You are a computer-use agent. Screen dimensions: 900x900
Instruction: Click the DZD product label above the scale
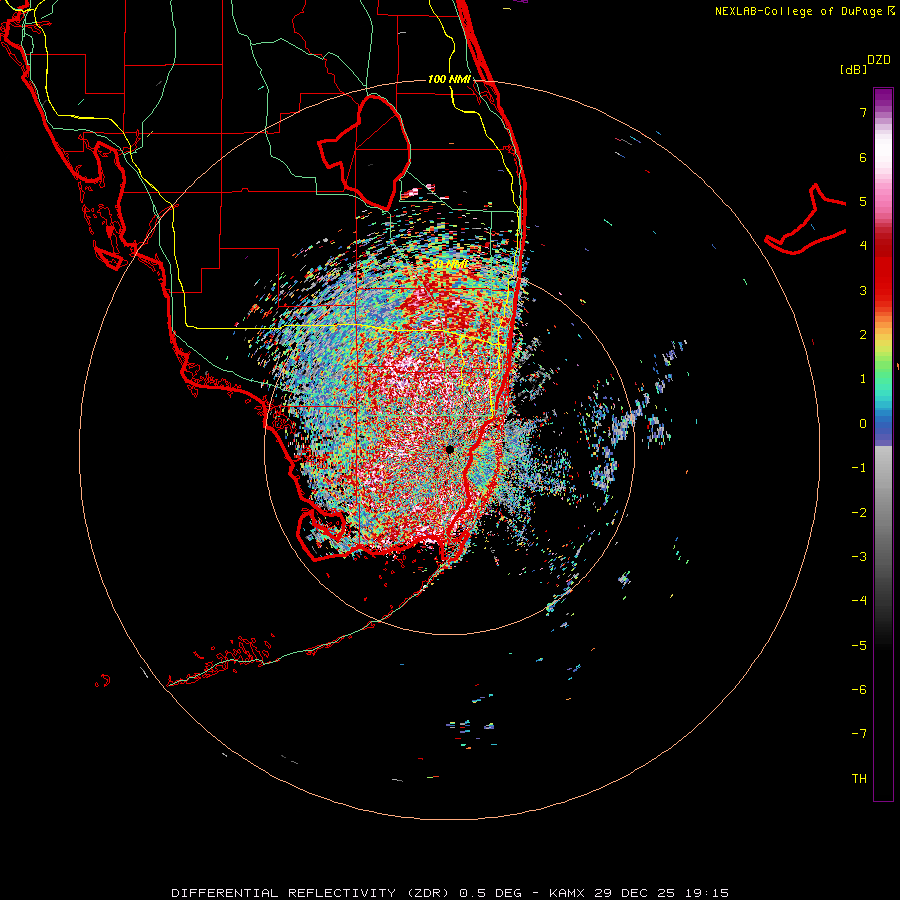coord(879,60)
